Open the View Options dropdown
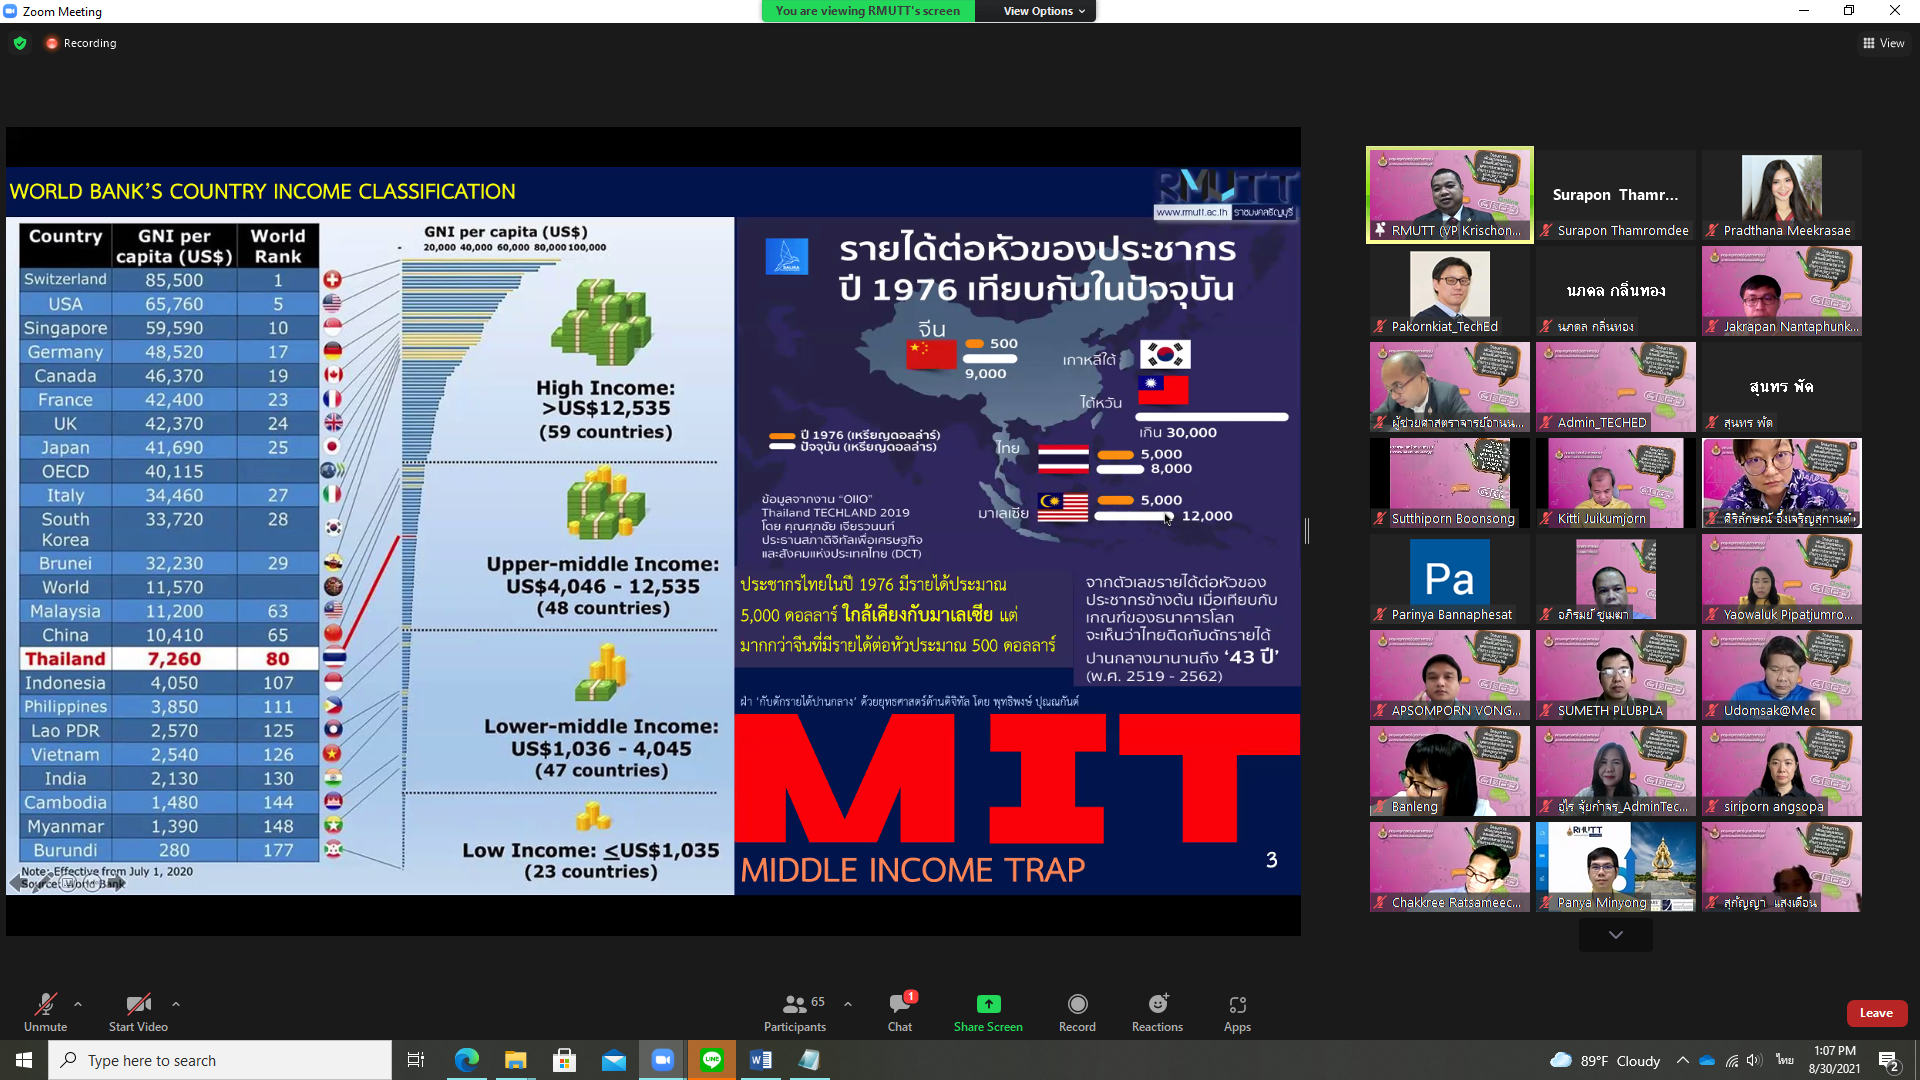This screenshot has width=1920, height=1080. click(1044, 11)
